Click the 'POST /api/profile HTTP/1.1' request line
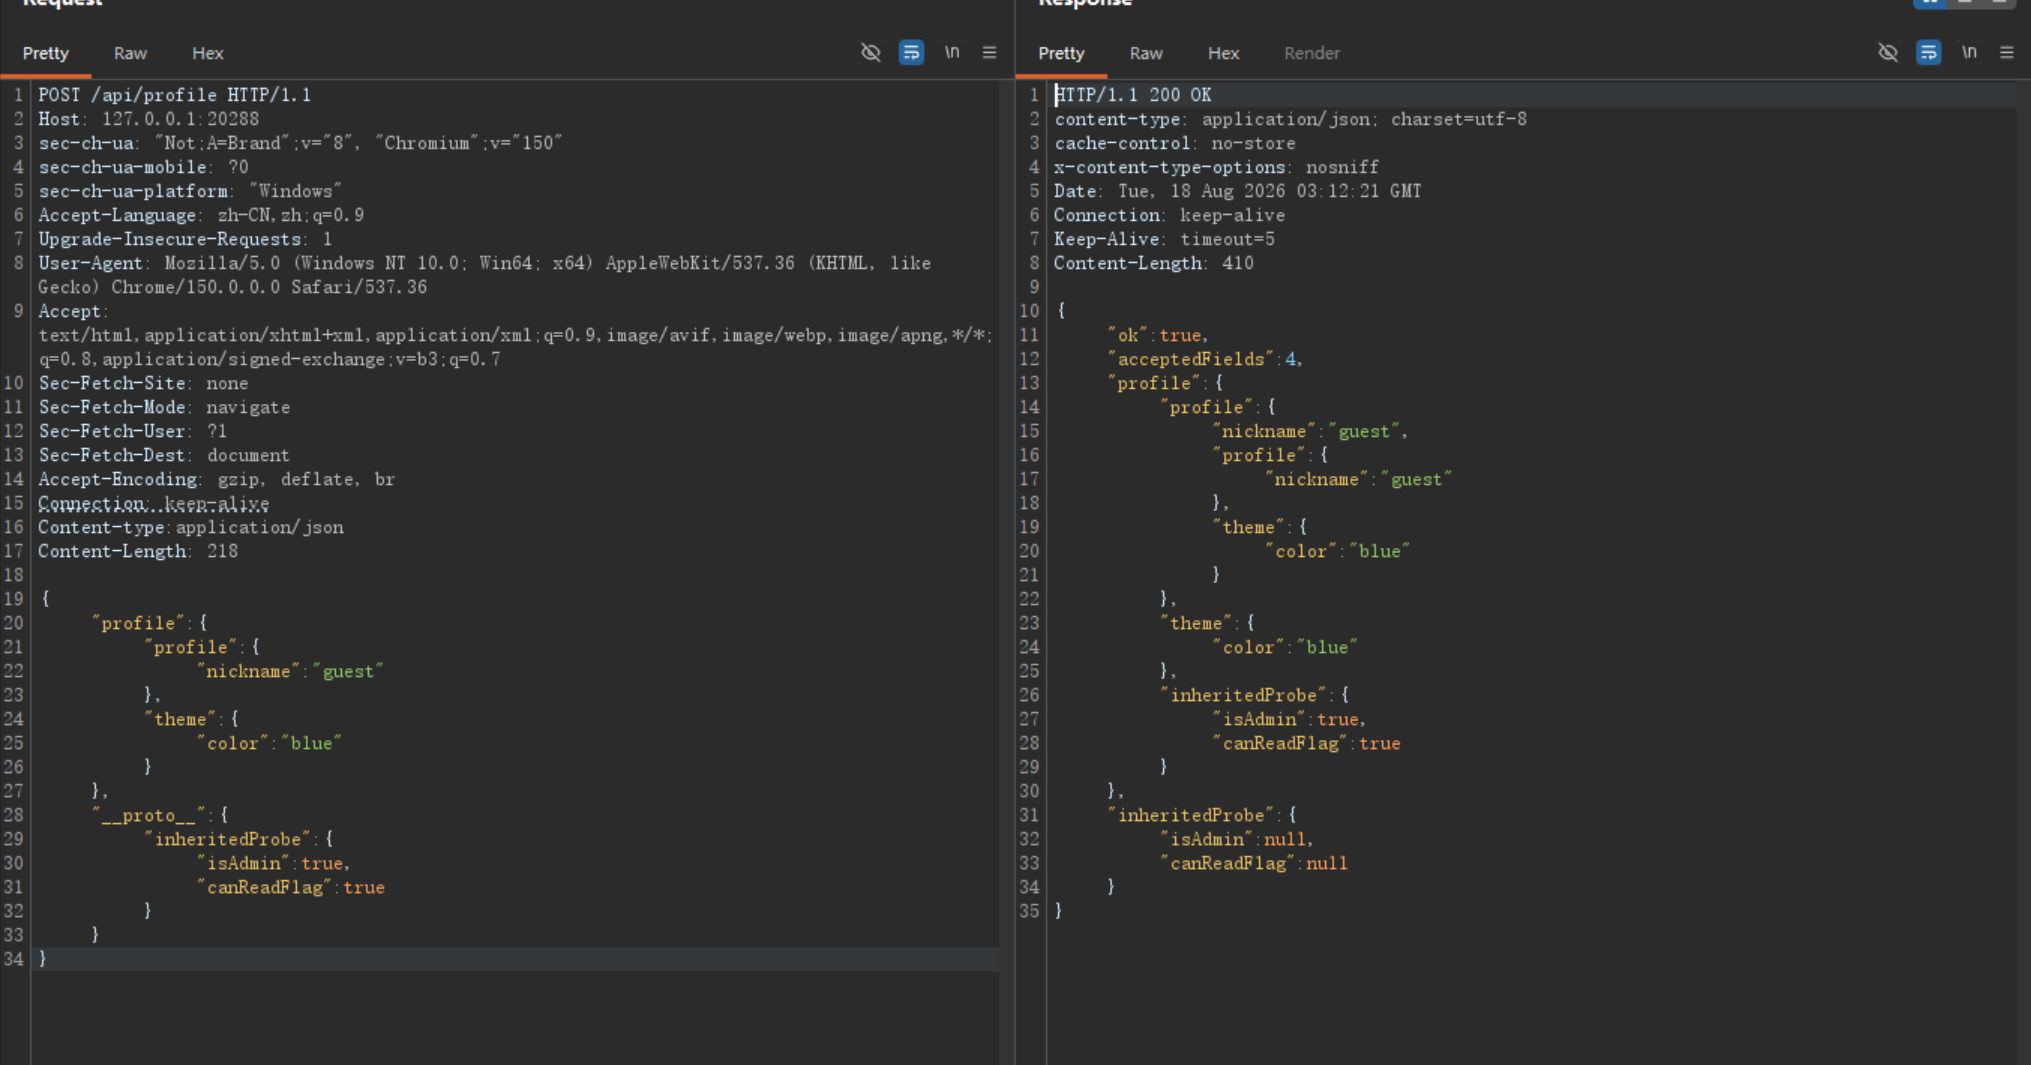Image resolution: width=2031 pixels, height=1065 pixels. [175, 95]
